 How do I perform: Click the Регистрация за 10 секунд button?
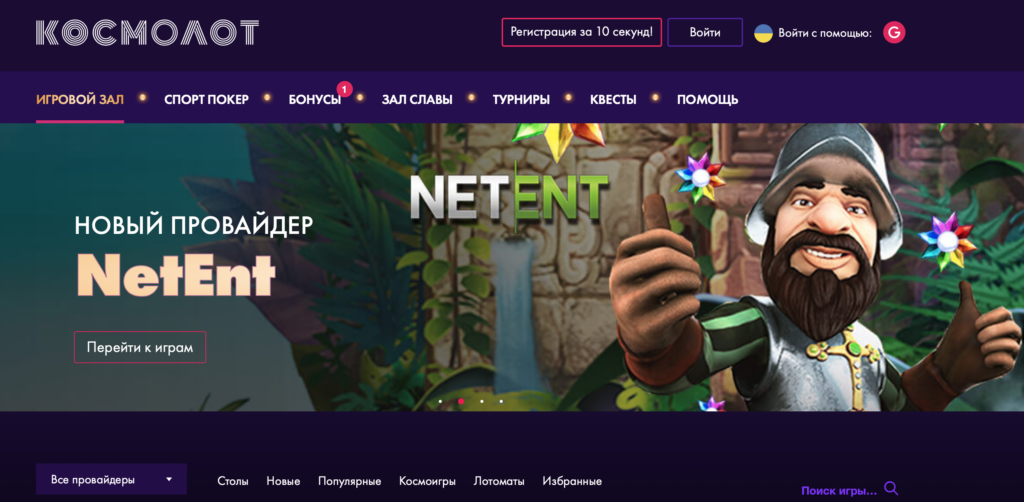[x=581, y=32]
